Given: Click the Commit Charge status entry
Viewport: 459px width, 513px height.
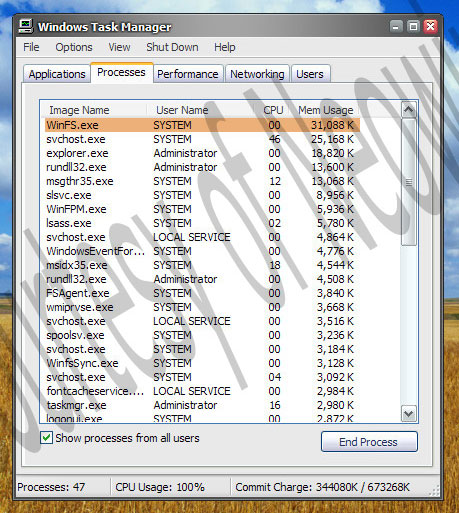Looking at the screenshot, I should pyautogui.click(x=322, y=487).
